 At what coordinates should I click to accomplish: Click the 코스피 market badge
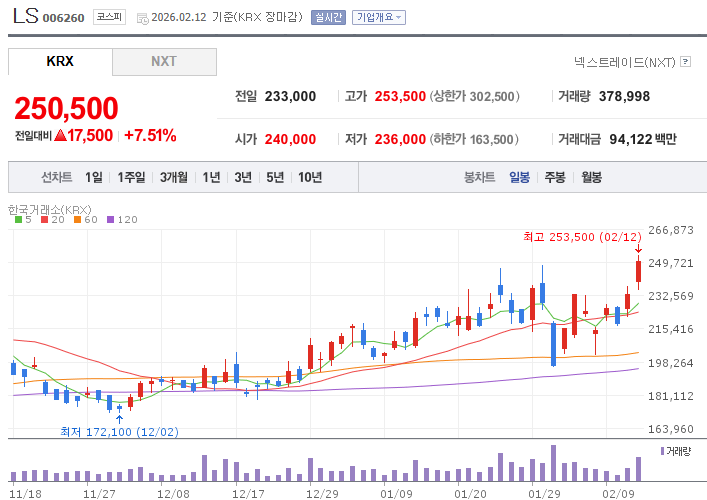109,17
